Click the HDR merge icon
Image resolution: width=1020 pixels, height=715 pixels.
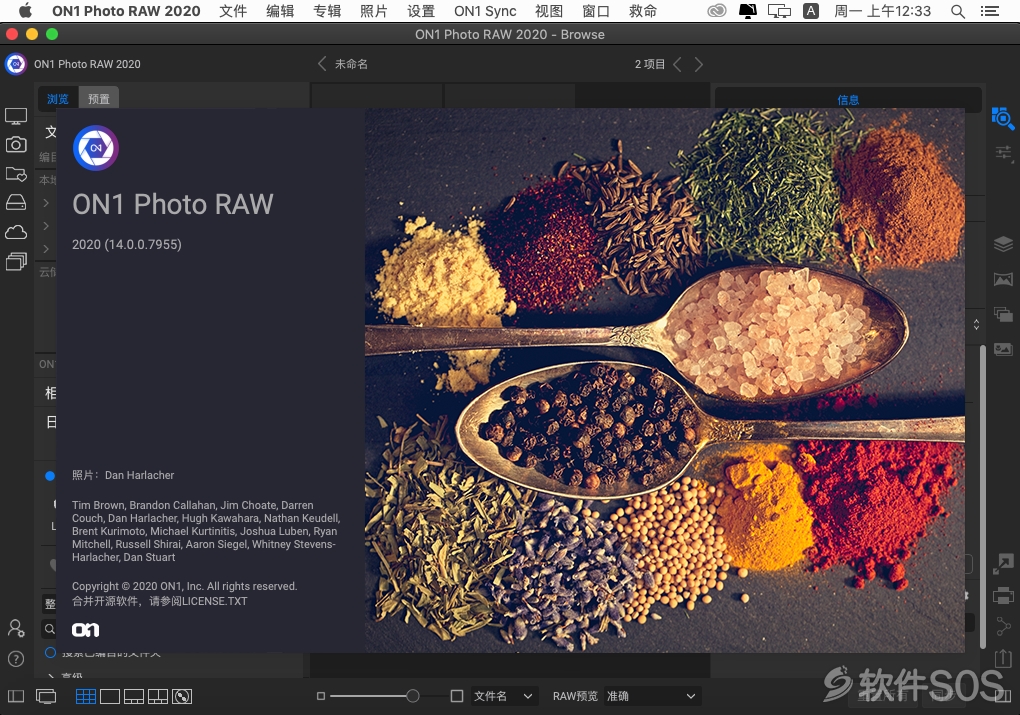pyautogui.click(x=1003, y=314)
